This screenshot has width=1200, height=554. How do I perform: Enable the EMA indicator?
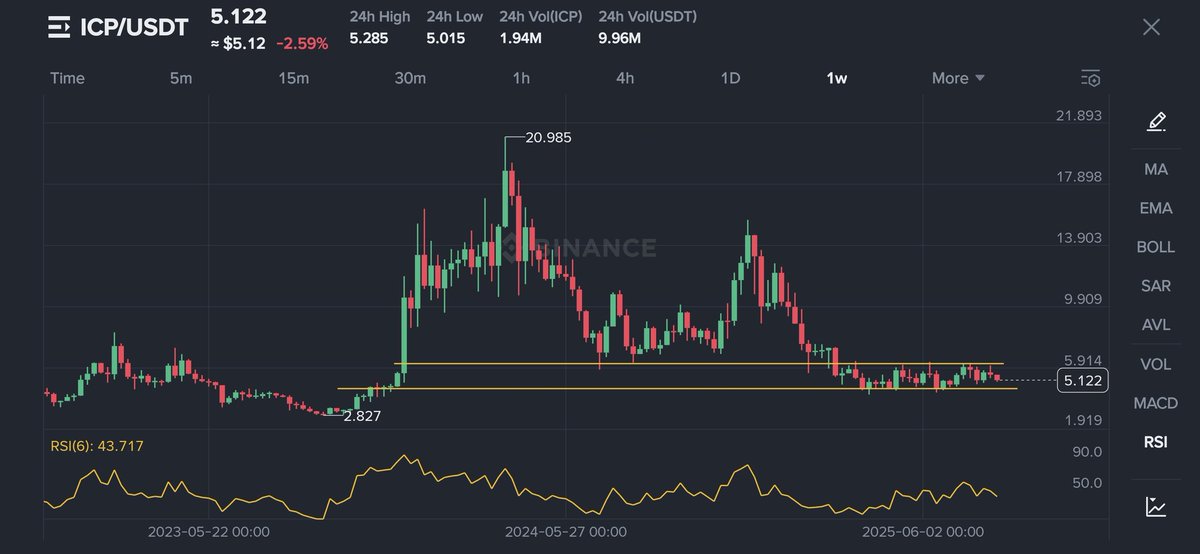1156,208
